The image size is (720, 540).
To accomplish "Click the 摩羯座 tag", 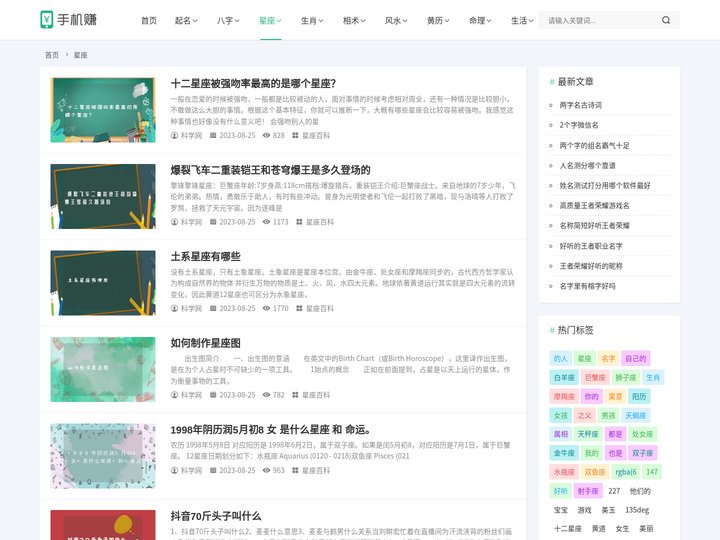I will click(564, 396).
